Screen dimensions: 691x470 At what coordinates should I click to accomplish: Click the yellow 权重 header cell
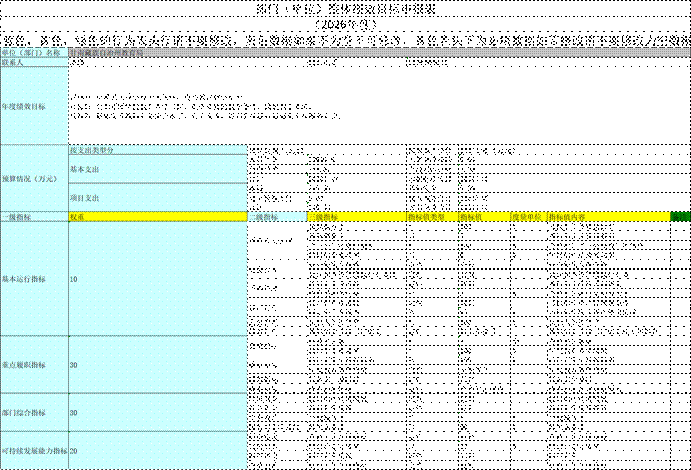(157, 217)
